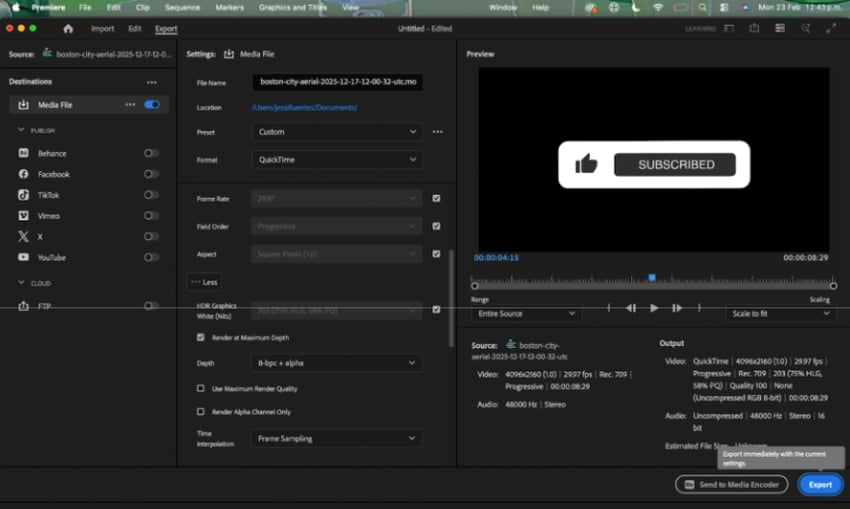Switch to the Import tab

[x=102, y=29]
